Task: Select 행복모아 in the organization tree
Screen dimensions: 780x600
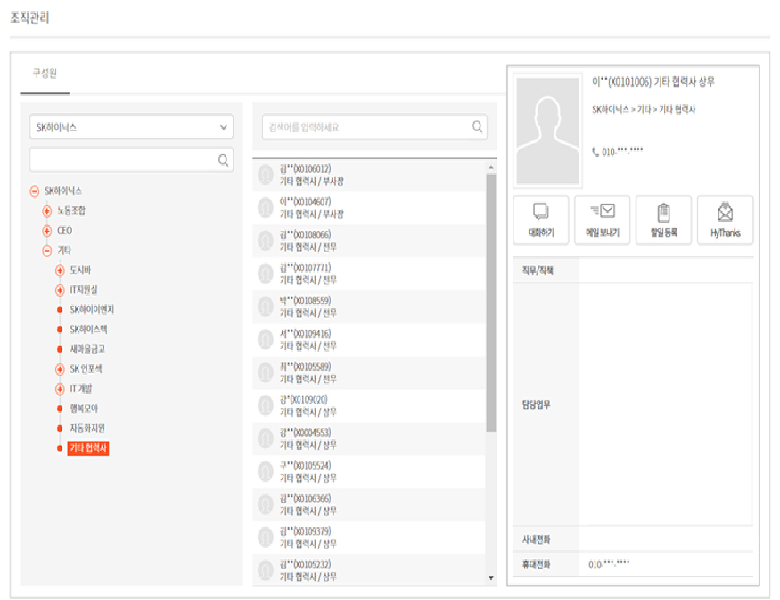Action: click(87, 409)
